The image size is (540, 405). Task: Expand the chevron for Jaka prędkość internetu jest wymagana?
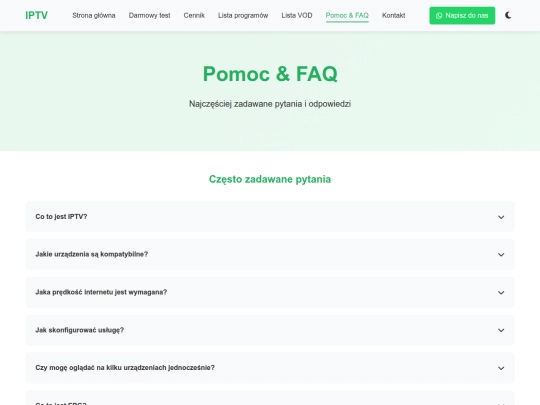tap(501, 292)
